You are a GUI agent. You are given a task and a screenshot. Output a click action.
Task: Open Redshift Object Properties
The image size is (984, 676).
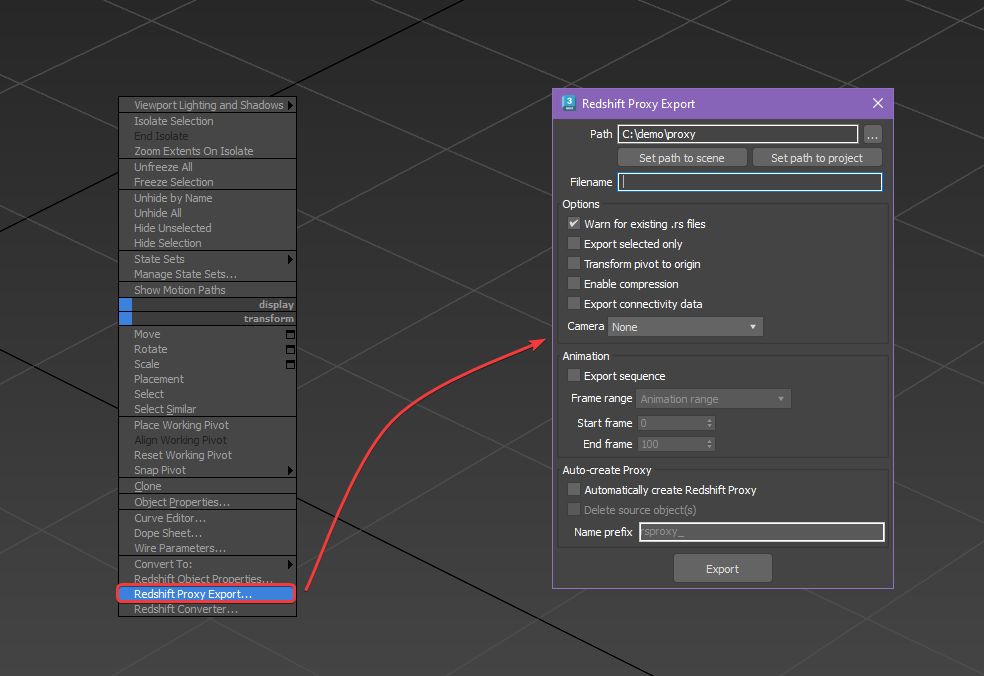(207, 579)
